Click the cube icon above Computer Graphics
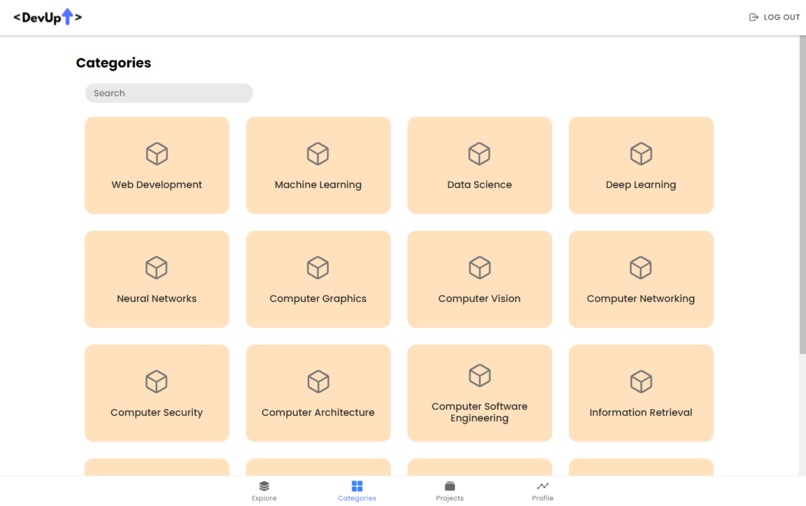Viewport: 806px width, 506px height. click(x=318, y=267)
